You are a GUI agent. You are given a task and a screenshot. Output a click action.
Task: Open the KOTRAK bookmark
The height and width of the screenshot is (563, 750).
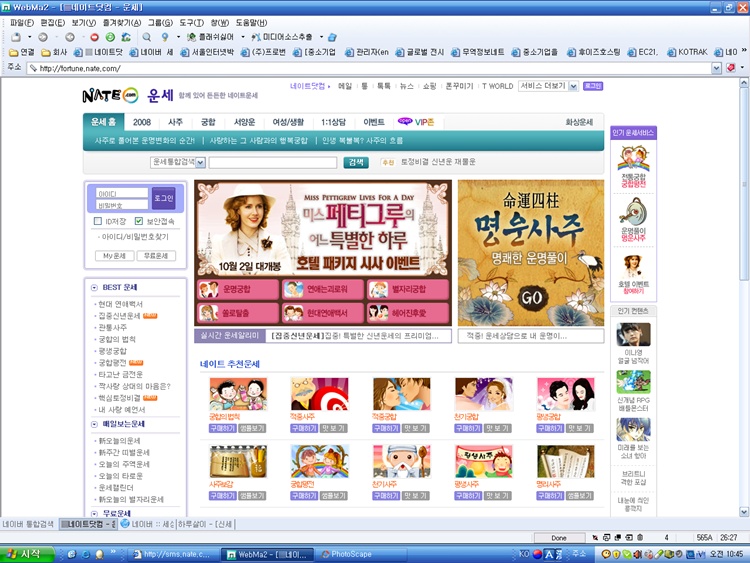[687, 52]
